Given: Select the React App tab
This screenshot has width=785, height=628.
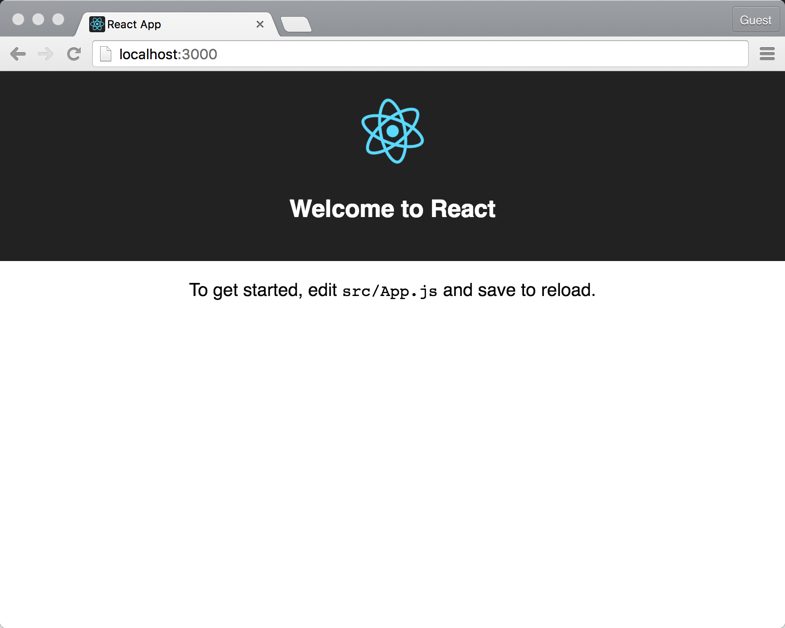Looking at the screenshot, I should pos(176,24).
